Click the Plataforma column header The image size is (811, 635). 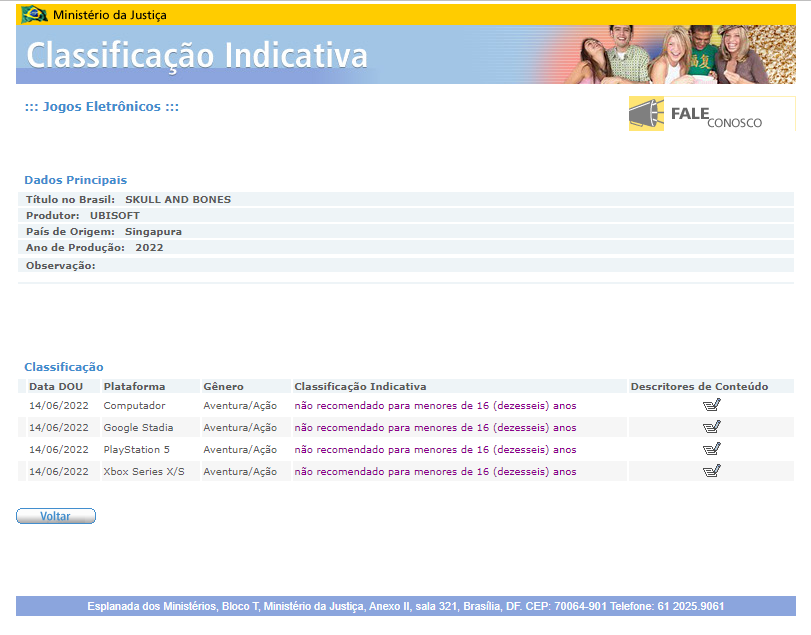134,386
